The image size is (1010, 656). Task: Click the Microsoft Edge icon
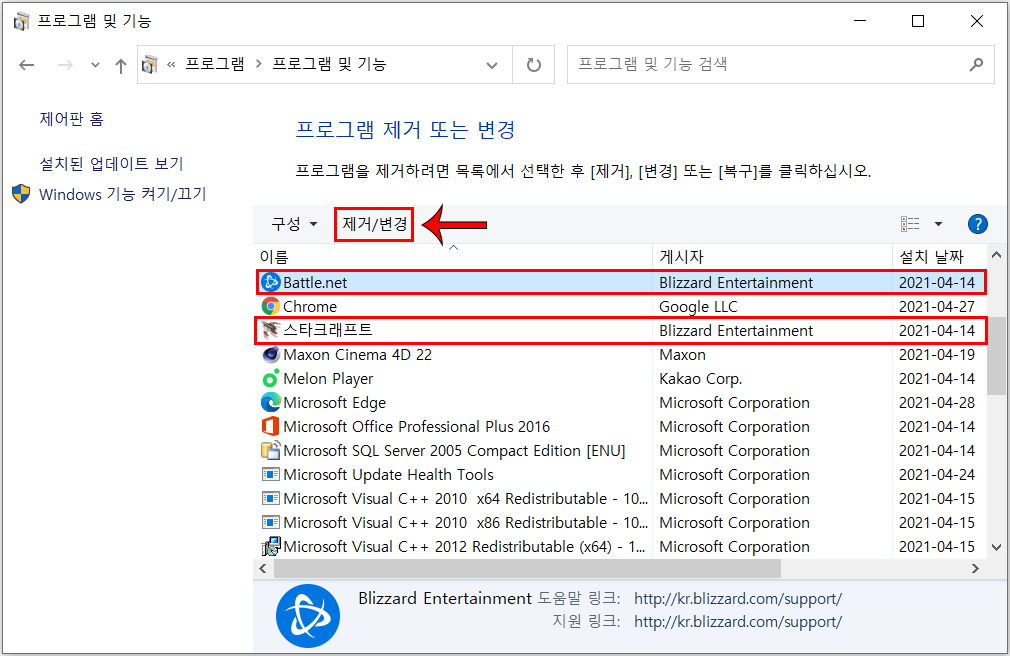click(x=271, y=402)
